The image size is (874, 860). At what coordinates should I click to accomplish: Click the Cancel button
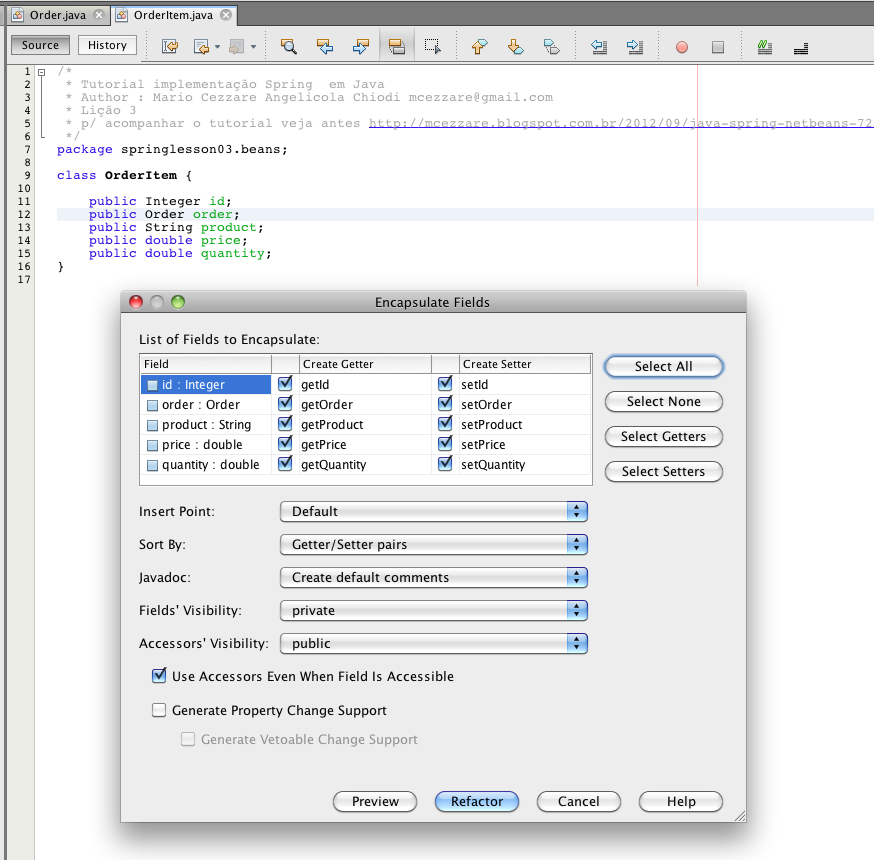pos(579,801)
